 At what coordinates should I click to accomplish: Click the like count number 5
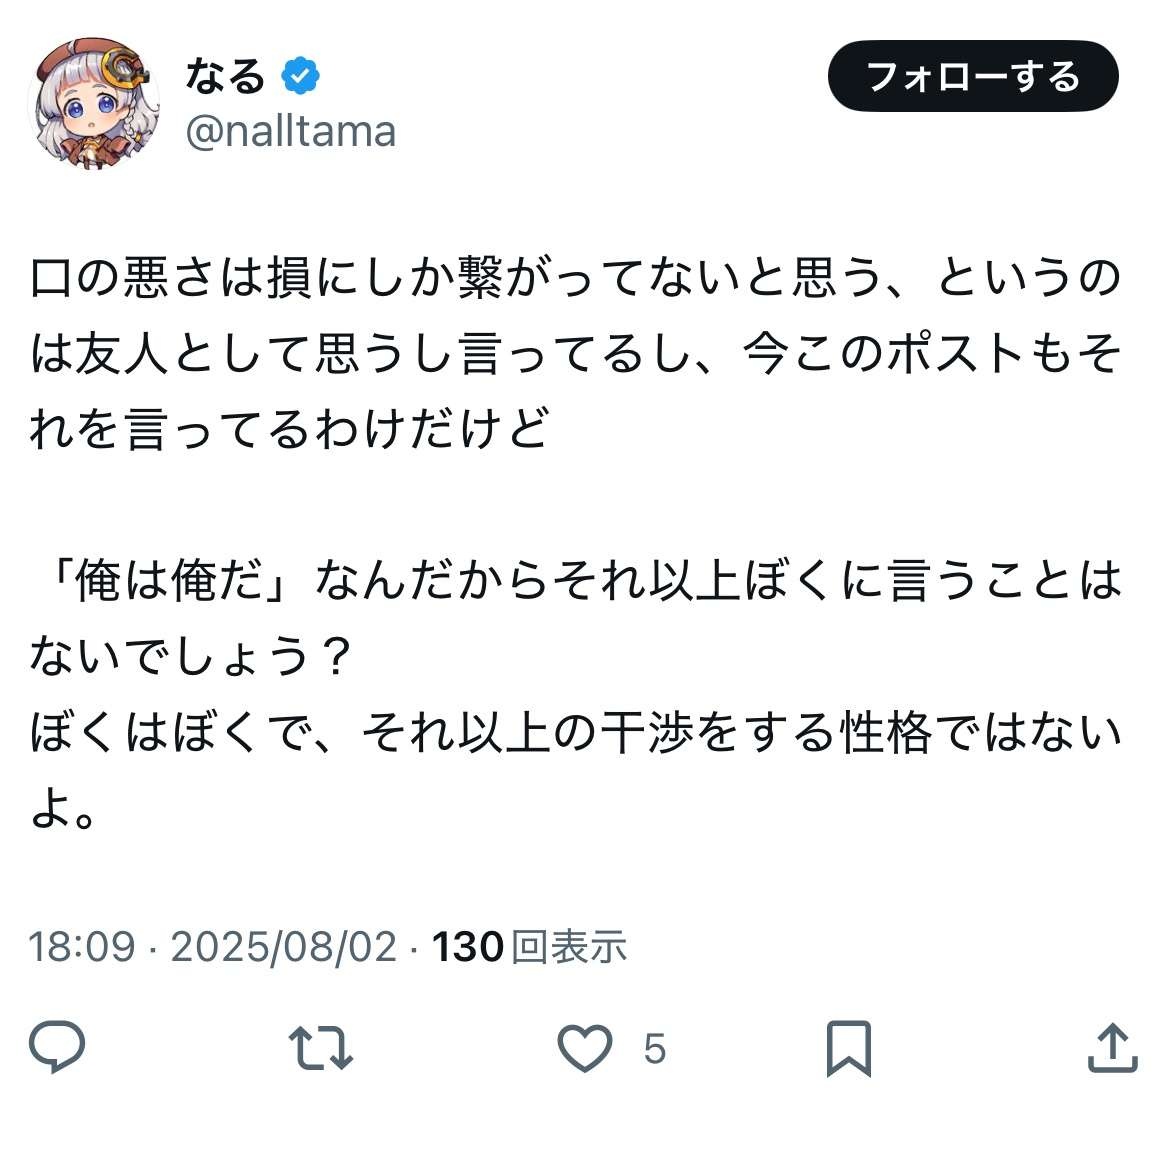(x=654, y=1049)
